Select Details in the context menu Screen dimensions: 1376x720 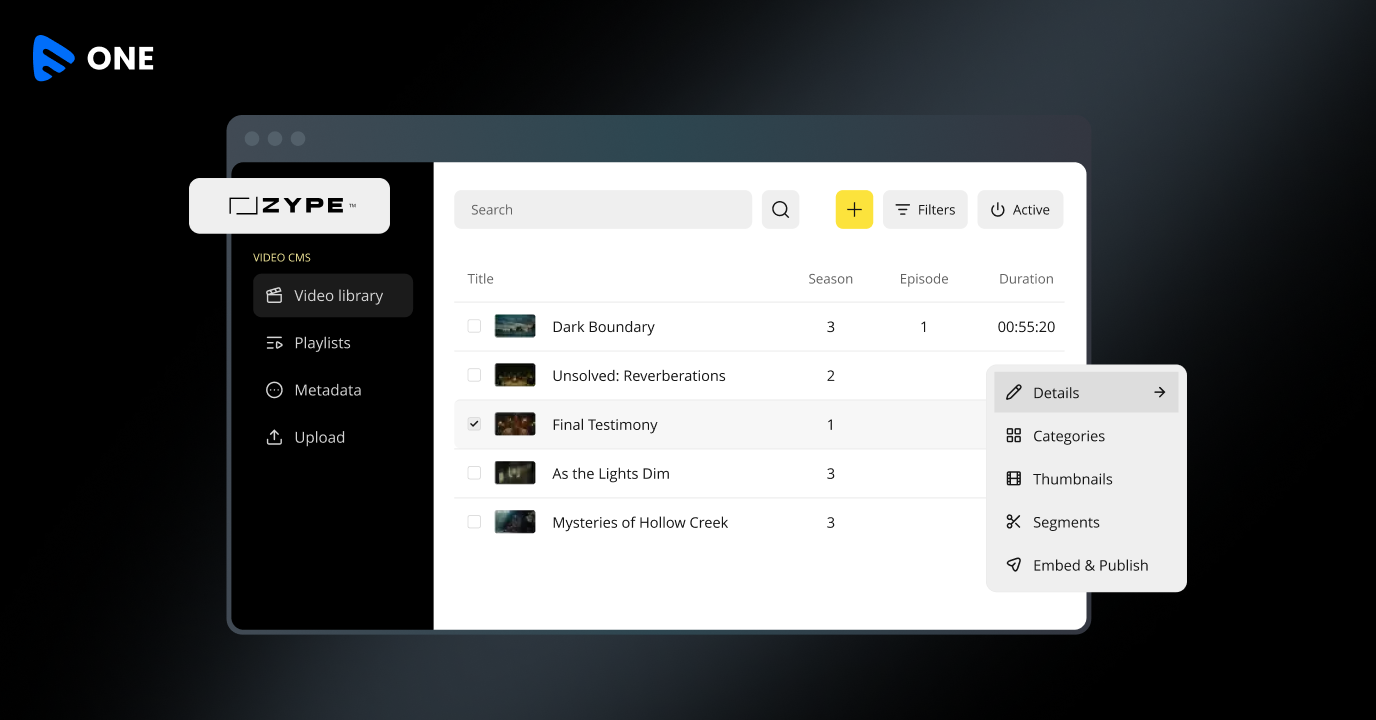(1086, 392)
